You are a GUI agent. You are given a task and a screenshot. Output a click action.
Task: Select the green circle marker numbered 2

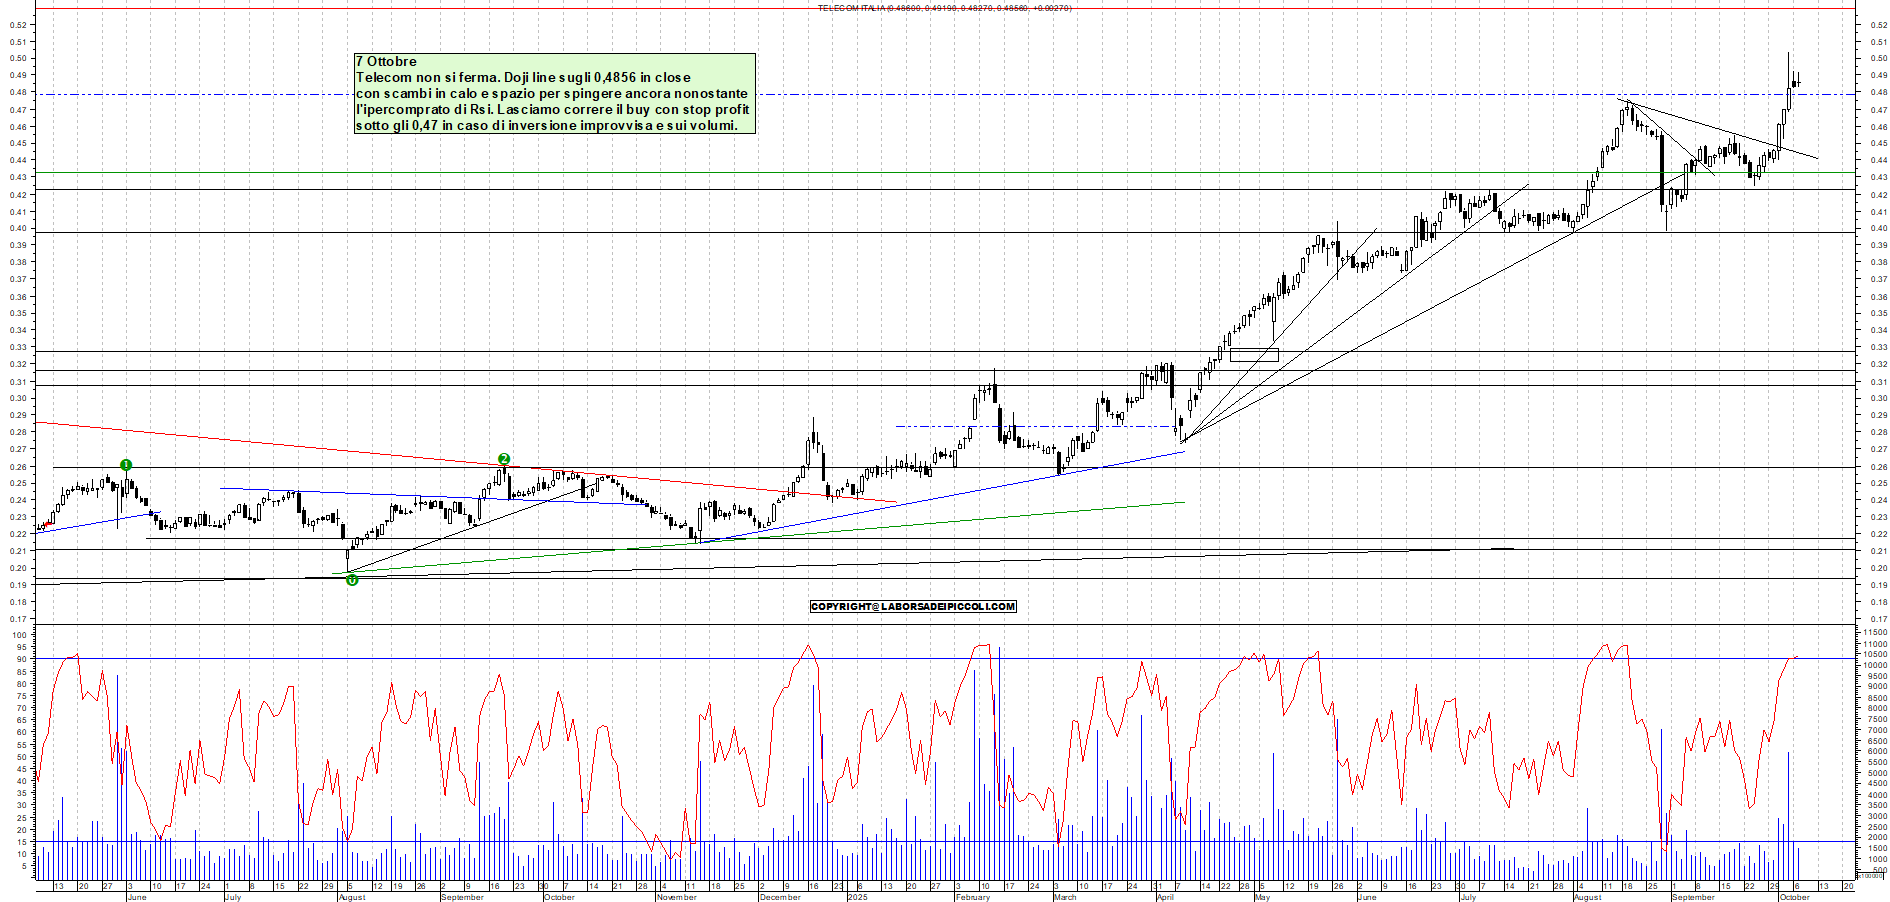tap(504, 459)
